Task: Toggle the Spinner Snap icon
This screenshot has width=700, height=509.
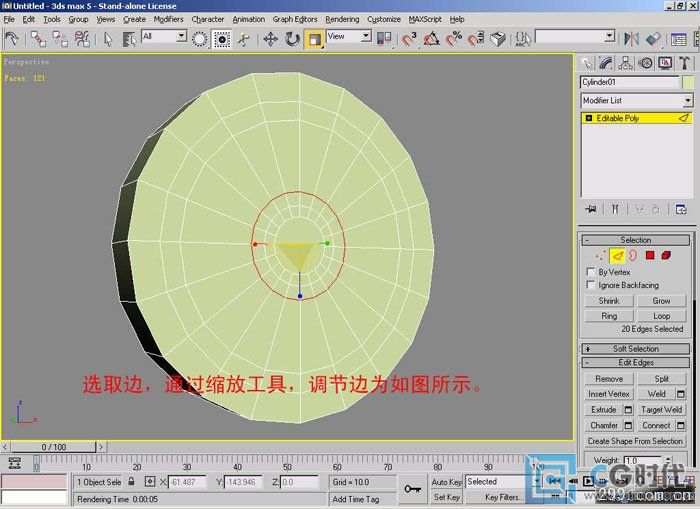Action: [x=476, y=39]
